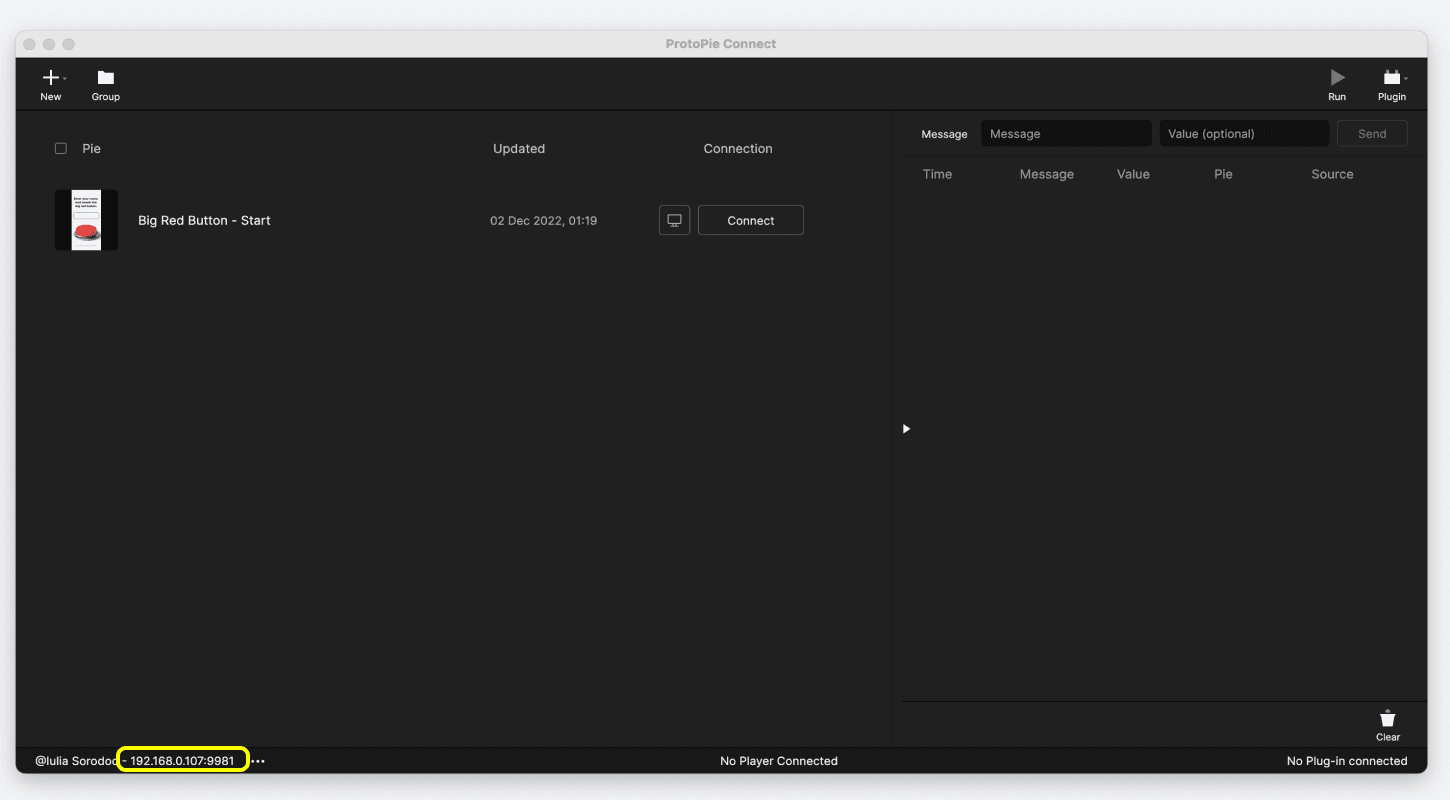Preview Big Red Button via the monitor icon
This screenshot has height=800, width=1450.
tap(674, 220)
